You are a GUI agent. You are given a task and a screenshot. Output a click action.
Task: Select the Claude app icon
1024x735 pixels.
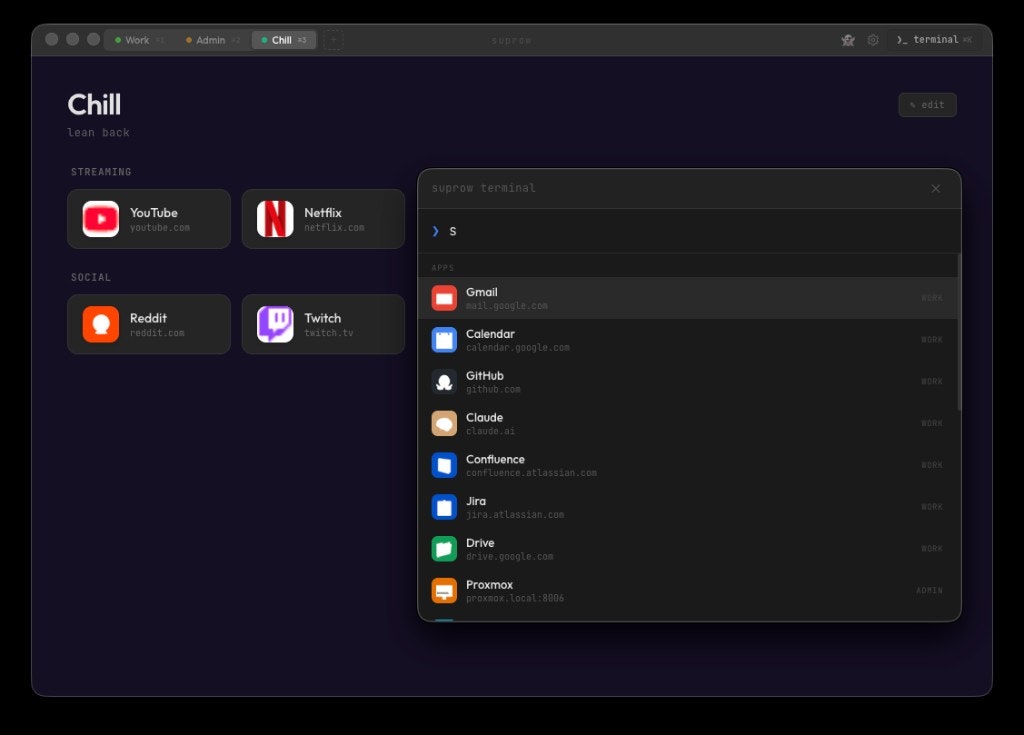pos(443,423)
